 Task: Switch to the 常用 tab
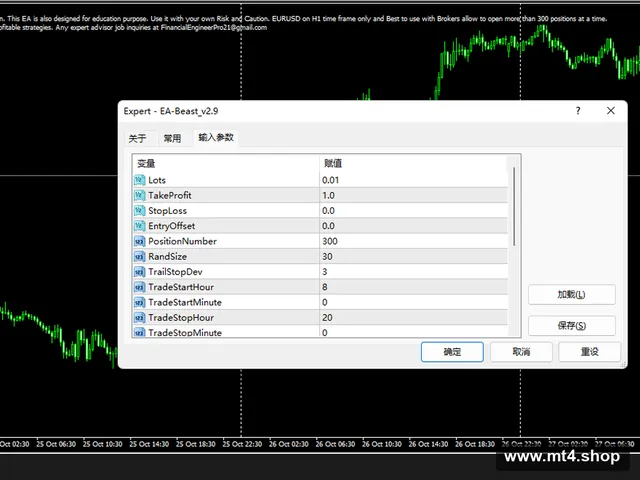[x=172, y=138]
